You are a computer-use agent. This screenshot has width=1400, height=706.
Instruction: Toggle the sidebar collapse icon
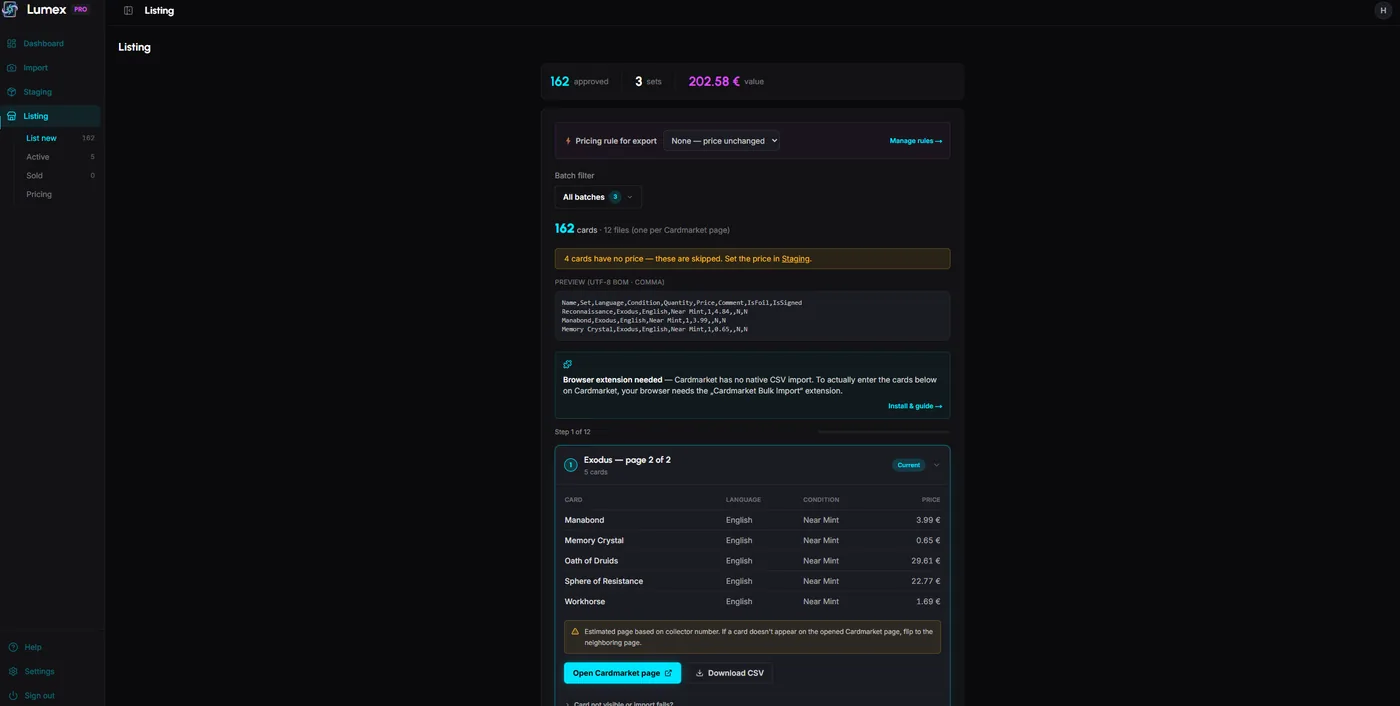[x=128, y=11]
